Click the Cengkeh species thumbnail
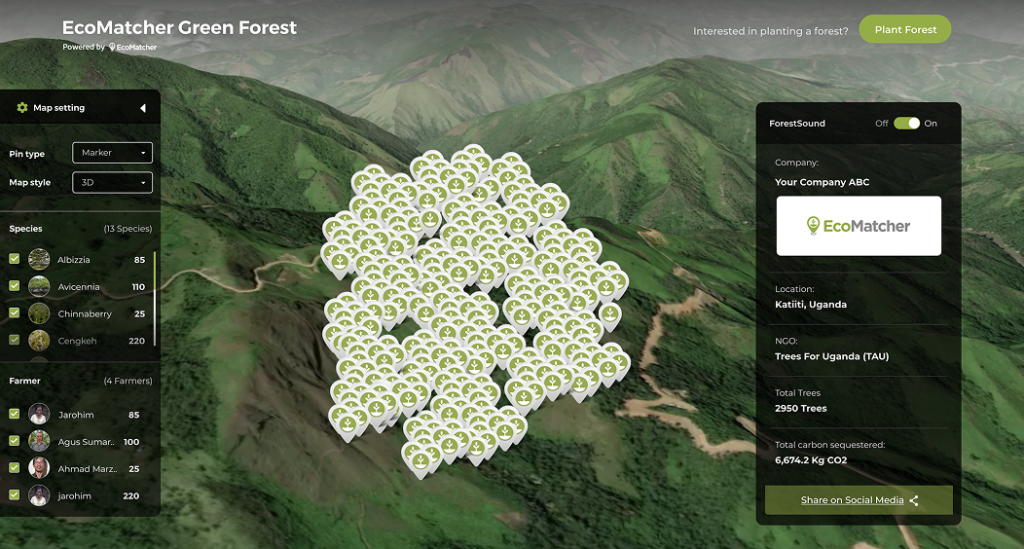The image size is (1024, 549). (x=39, y=340)
